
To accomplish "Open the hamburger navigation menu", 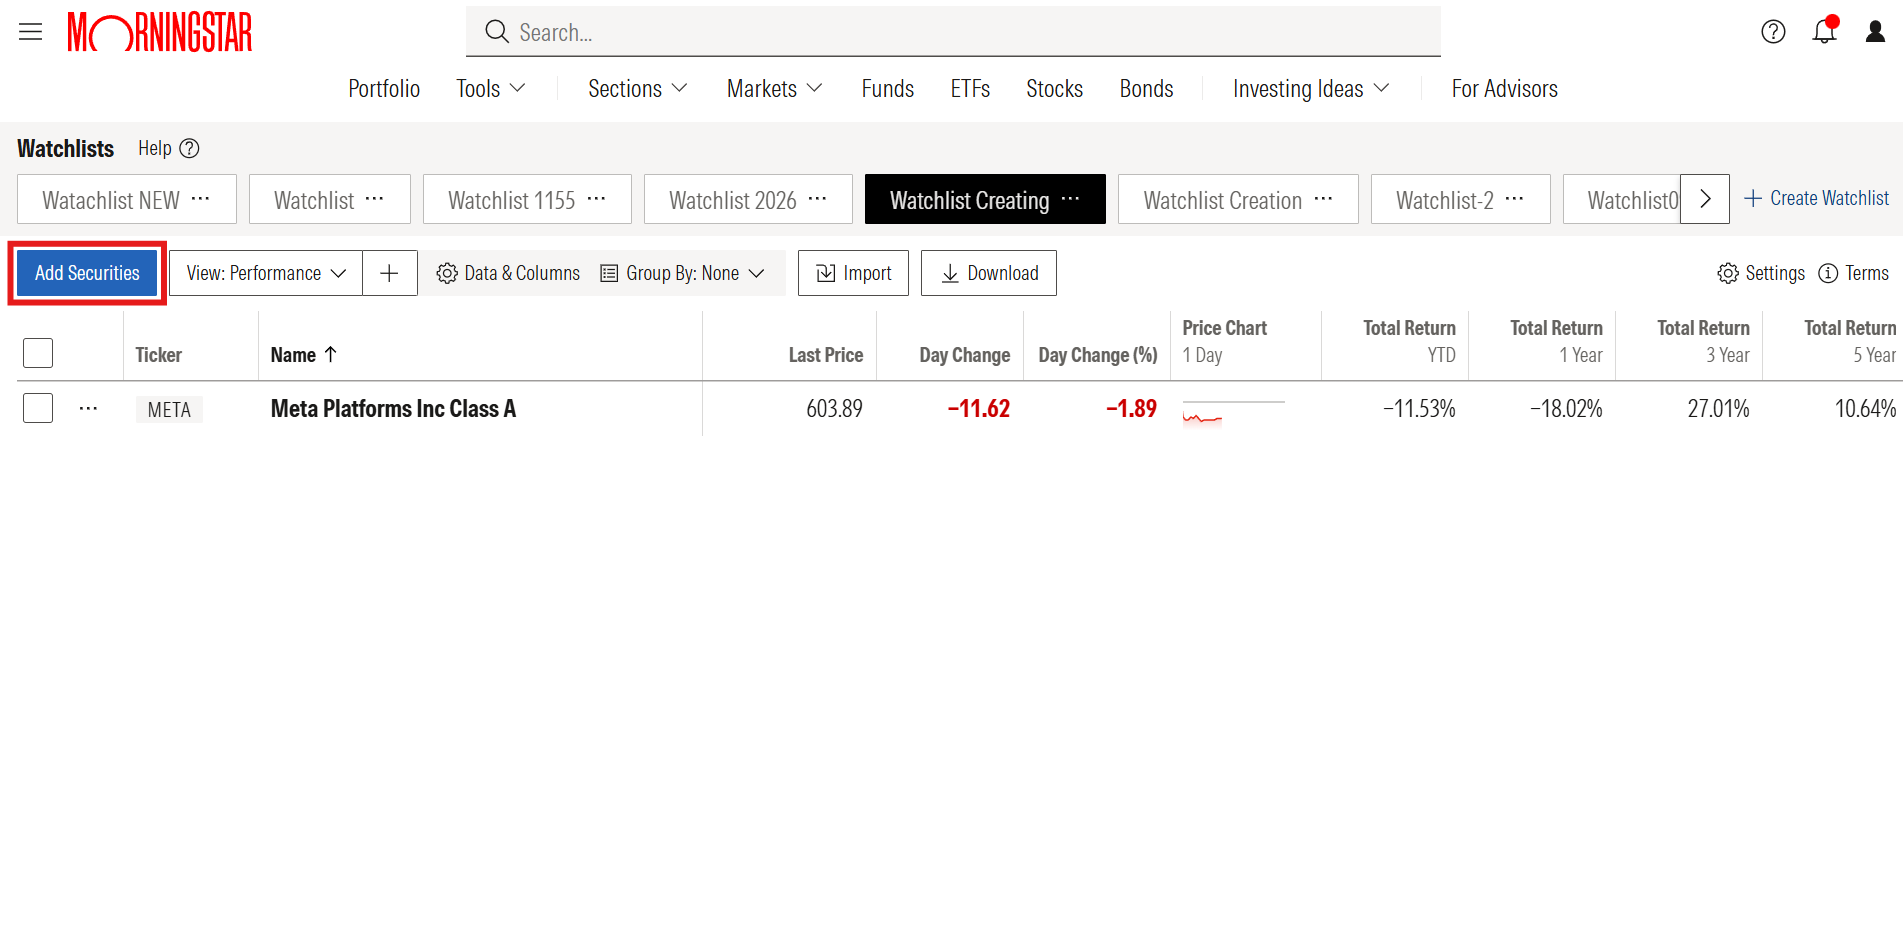I will 31,32.
